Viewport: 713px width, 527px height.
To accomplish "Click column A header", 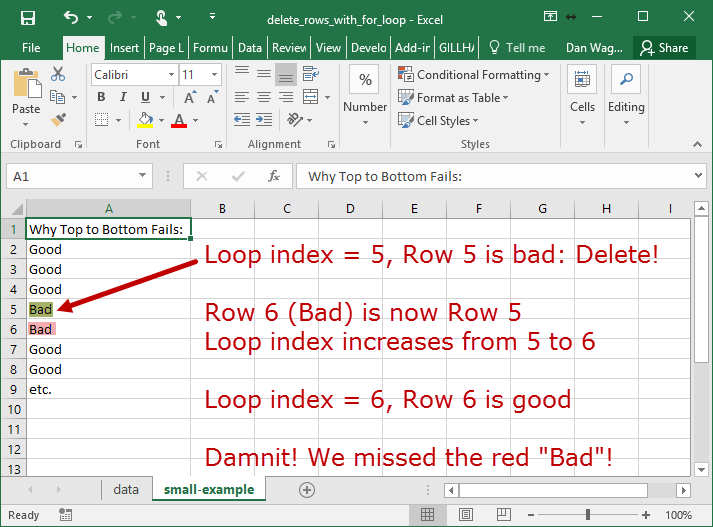I will (x=108, y=208).
